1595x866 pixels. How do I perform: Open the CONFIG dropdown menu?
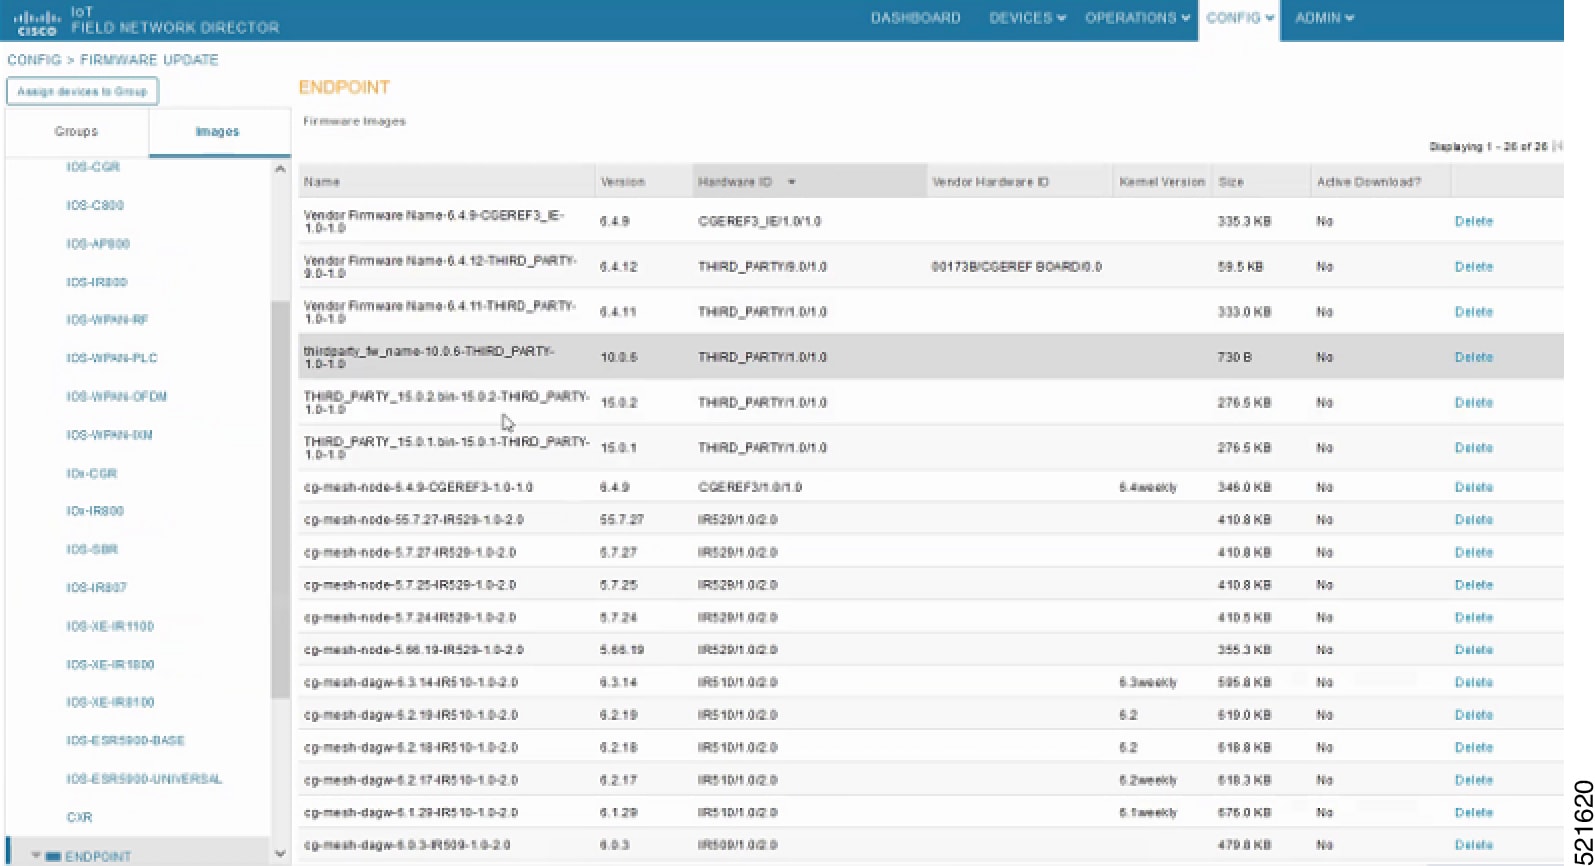point(1239,18)
